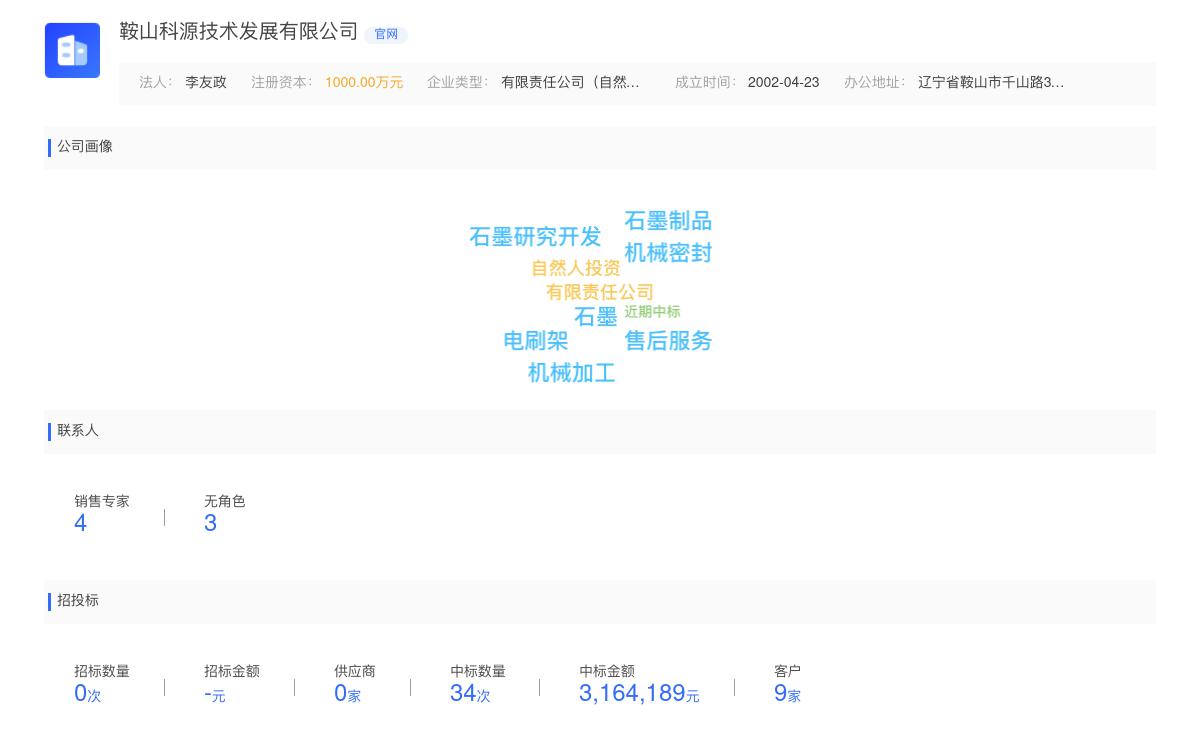Click the 法人 field label
This screenshot has width=1200, height=752.
(x=156, y=83)
